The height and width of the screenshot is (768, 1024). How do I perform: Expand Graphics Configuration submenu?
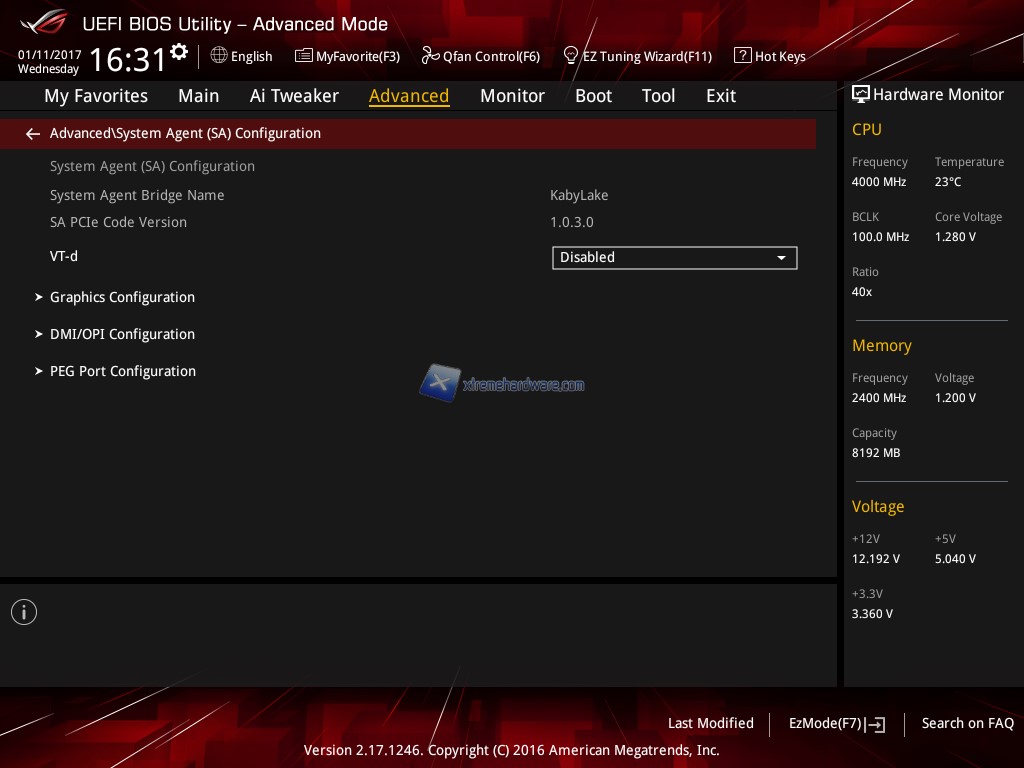(122, 297)
